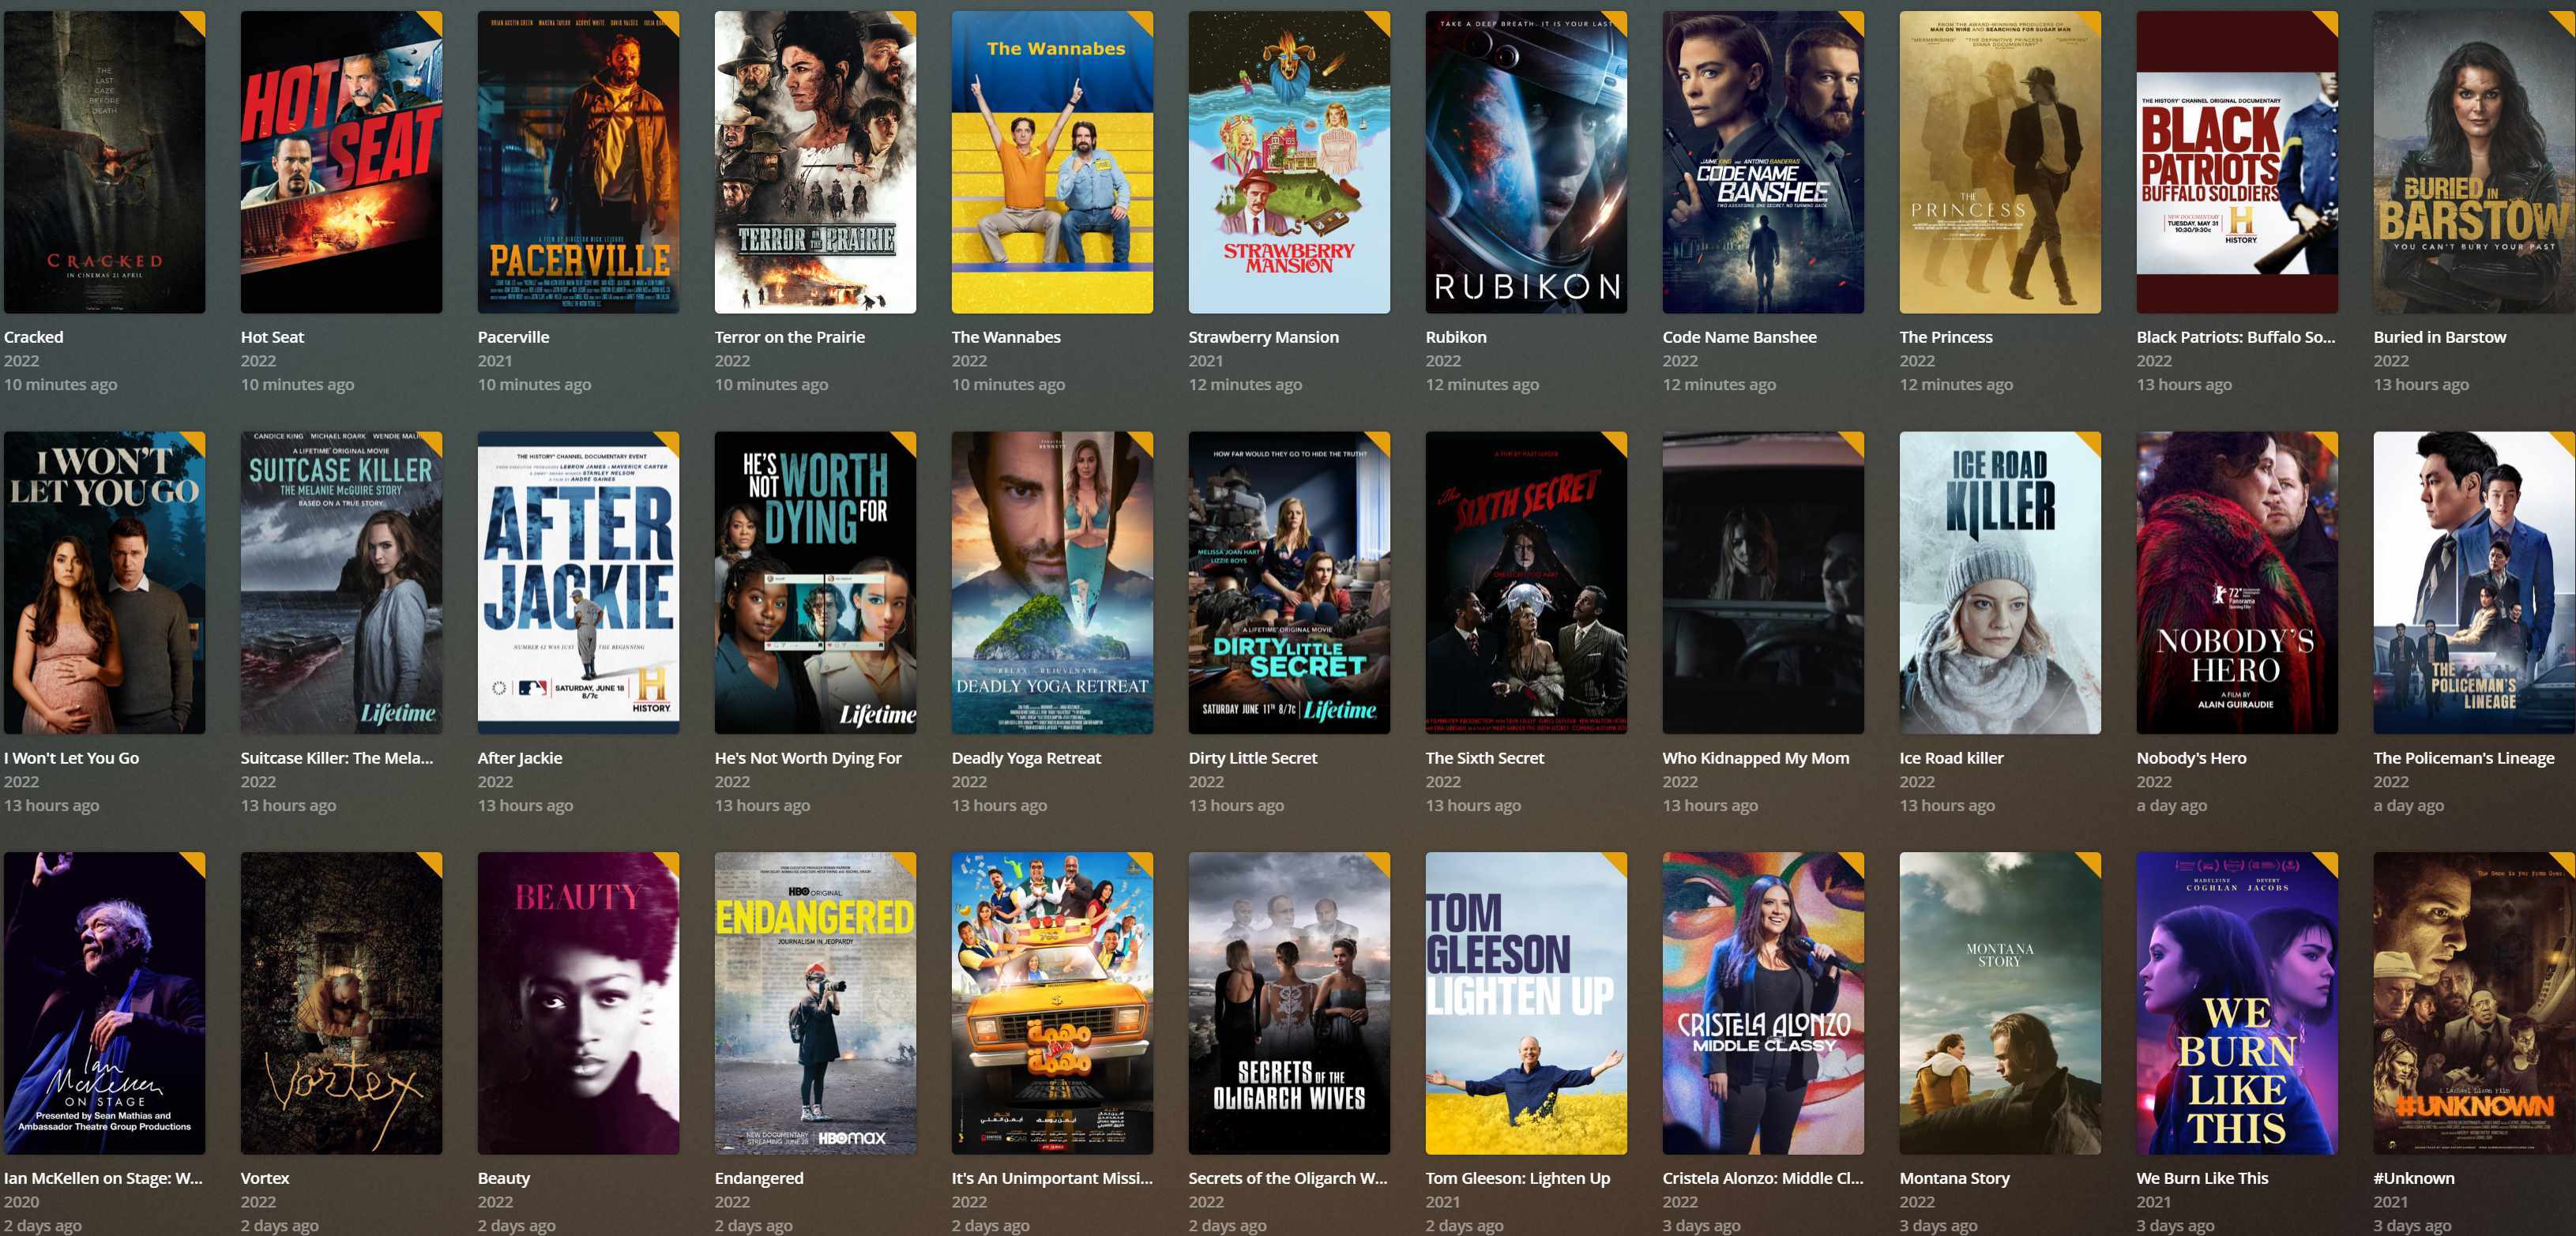Click the Strawberry Mansion poster
2576x1236 pixels.
click(x=1289, y=162)
